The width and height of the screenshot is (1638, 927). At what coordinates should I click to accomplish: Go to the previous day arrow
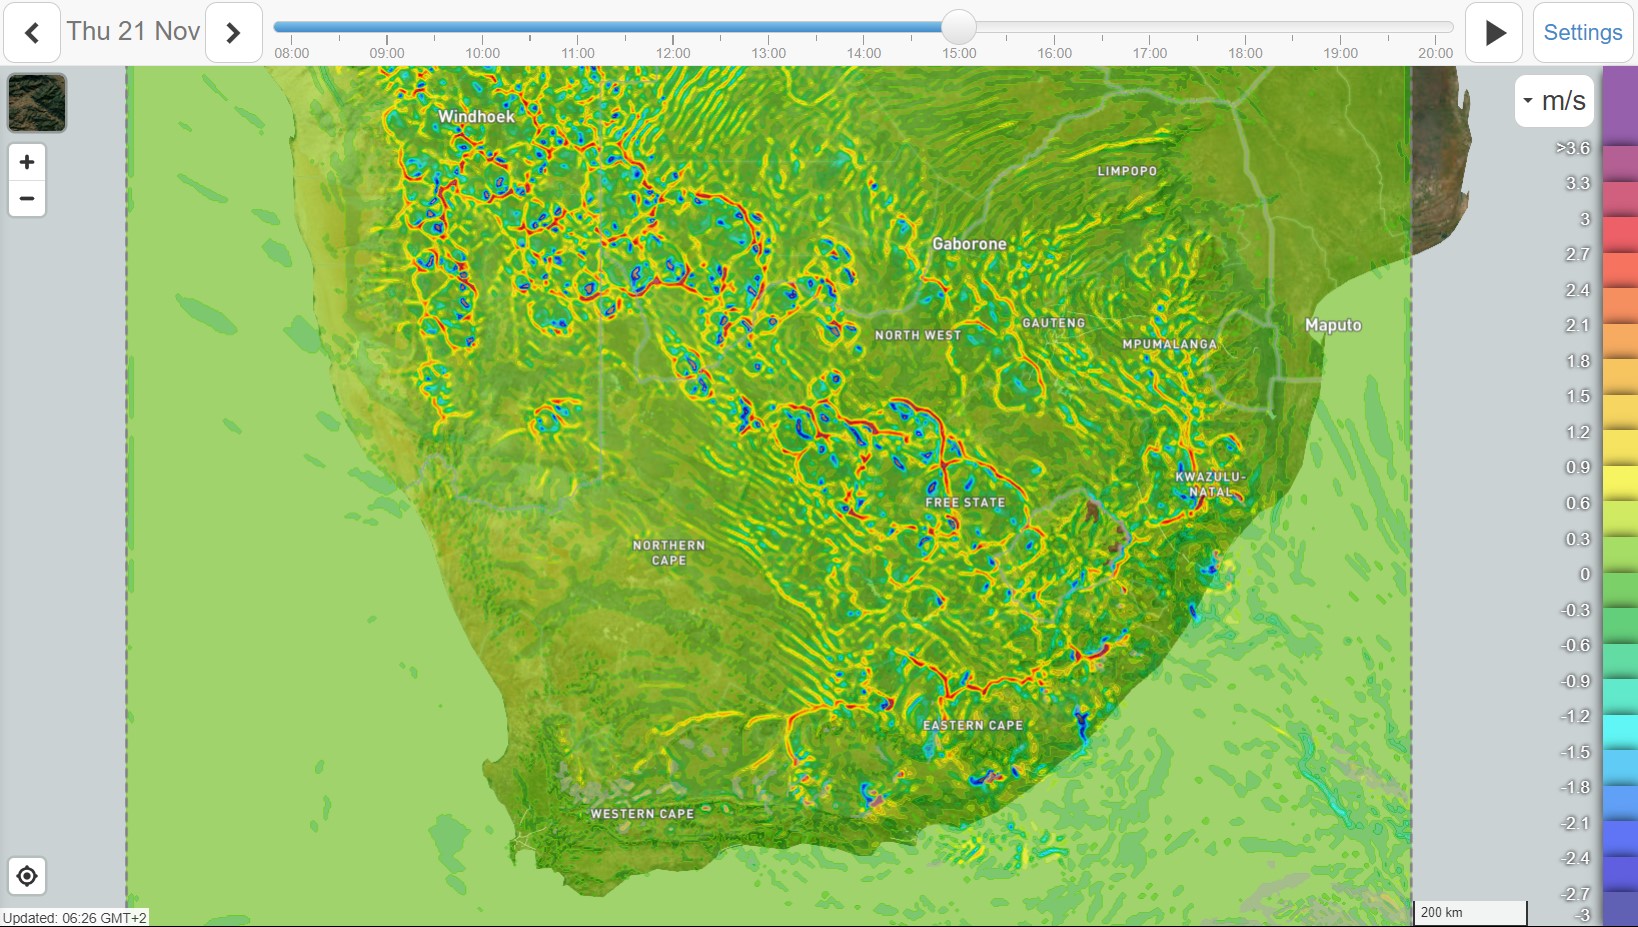[x=32, y=33]
